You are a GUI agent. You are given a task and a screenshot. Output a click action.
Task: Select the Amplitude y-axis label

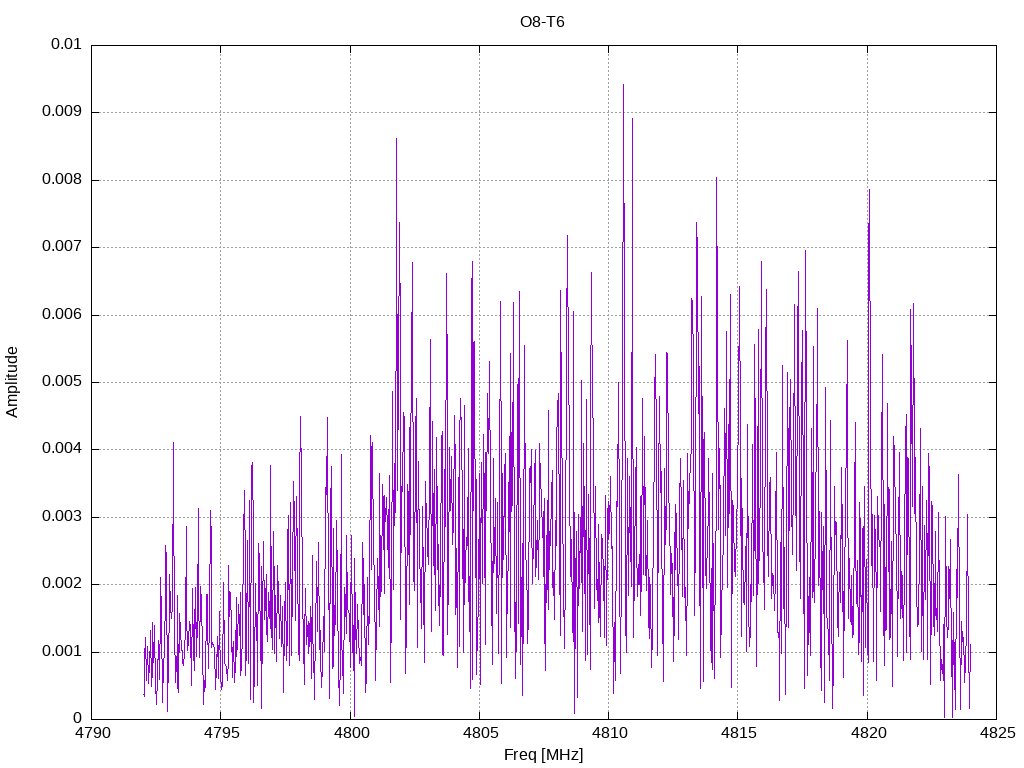[12, 382]
